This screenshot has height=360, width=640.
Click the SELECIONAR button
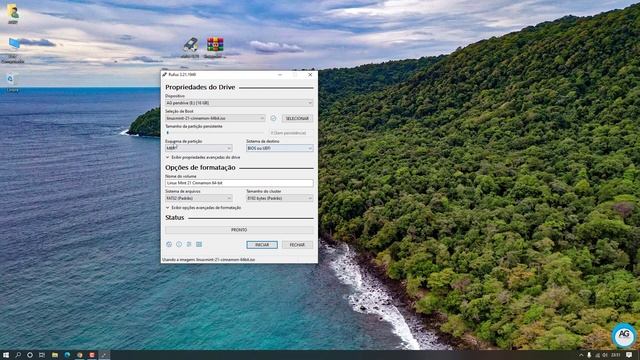point(297,118)
